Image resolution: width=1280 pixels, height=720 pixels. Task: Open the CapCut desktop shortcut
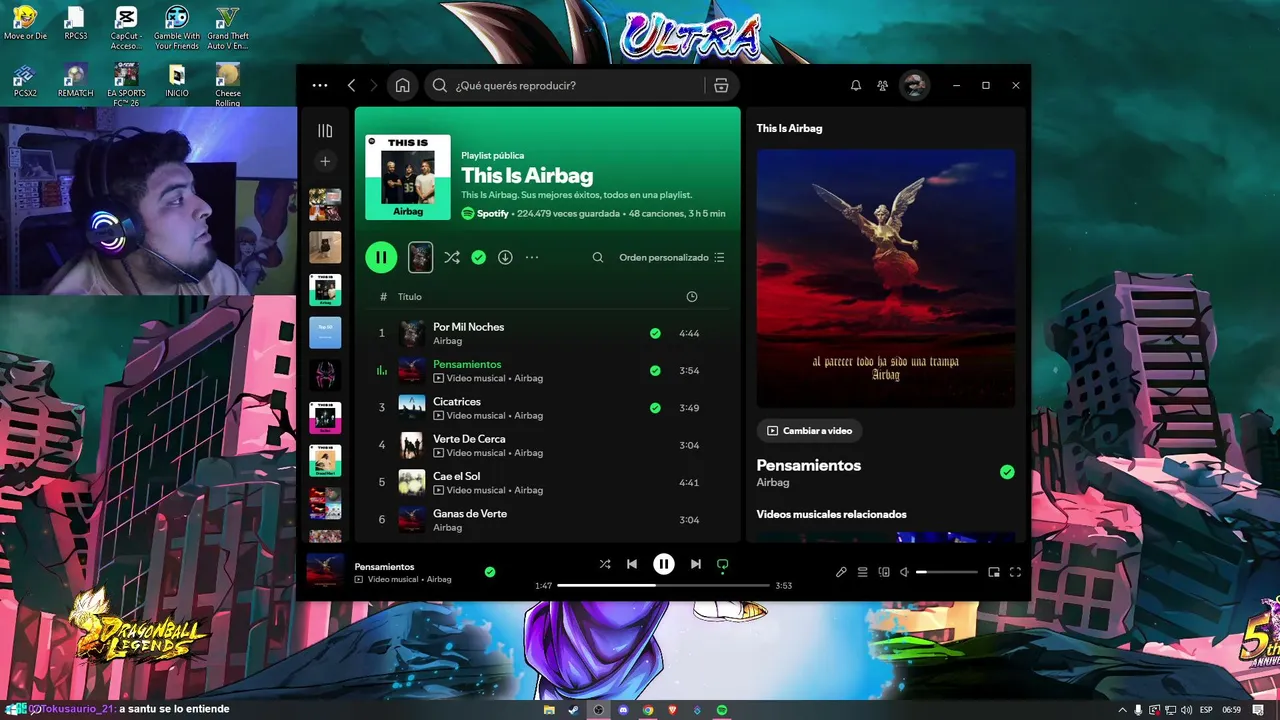tap(126, 28)
